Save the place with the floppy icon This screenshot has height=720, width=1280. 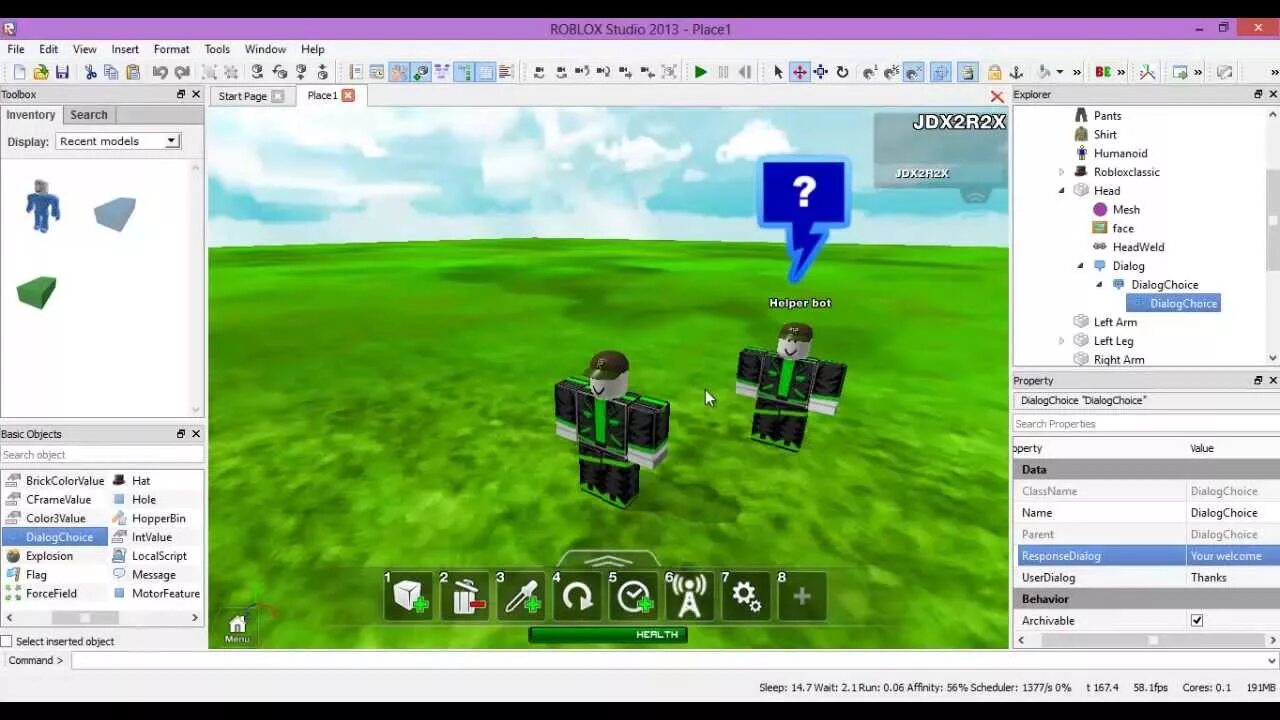62,72
